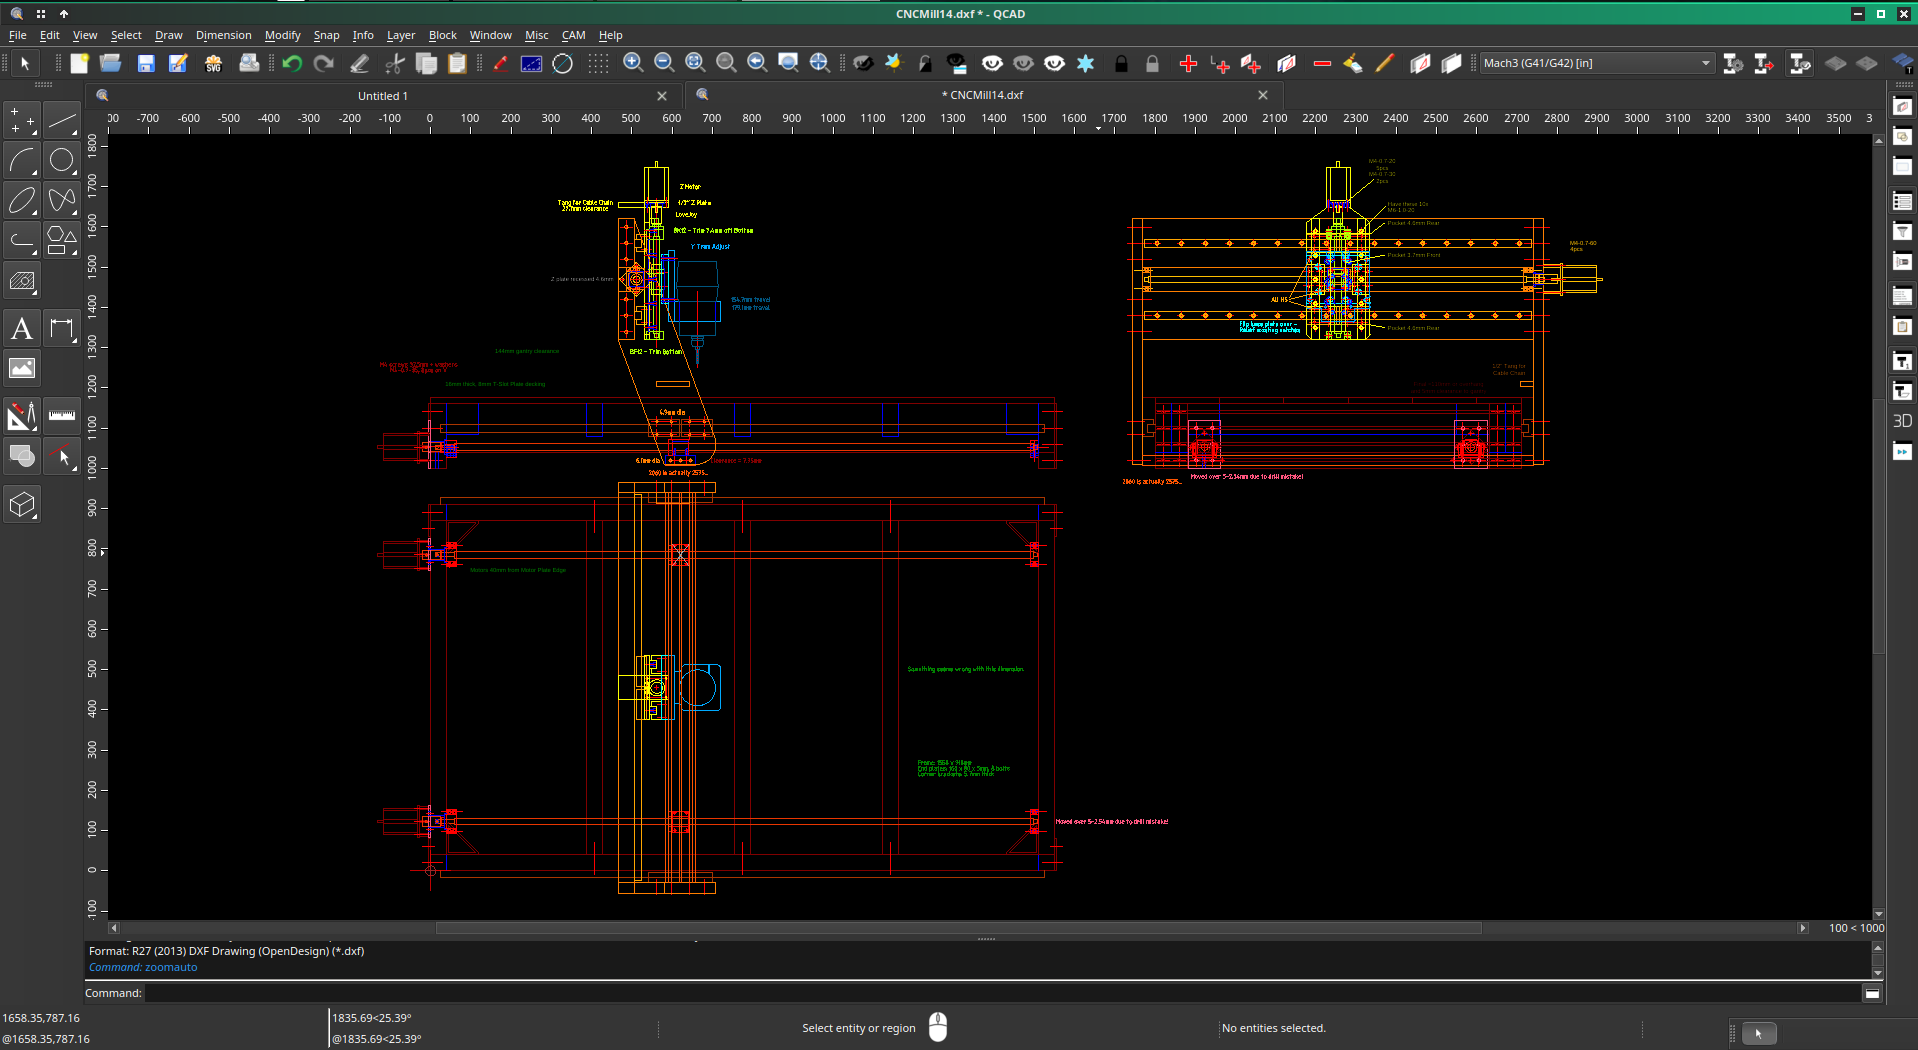Image resolution: width=1918 pixels, height=1050 pixels.
Task: Open the Layer menu
Action: tap(401, 35)
